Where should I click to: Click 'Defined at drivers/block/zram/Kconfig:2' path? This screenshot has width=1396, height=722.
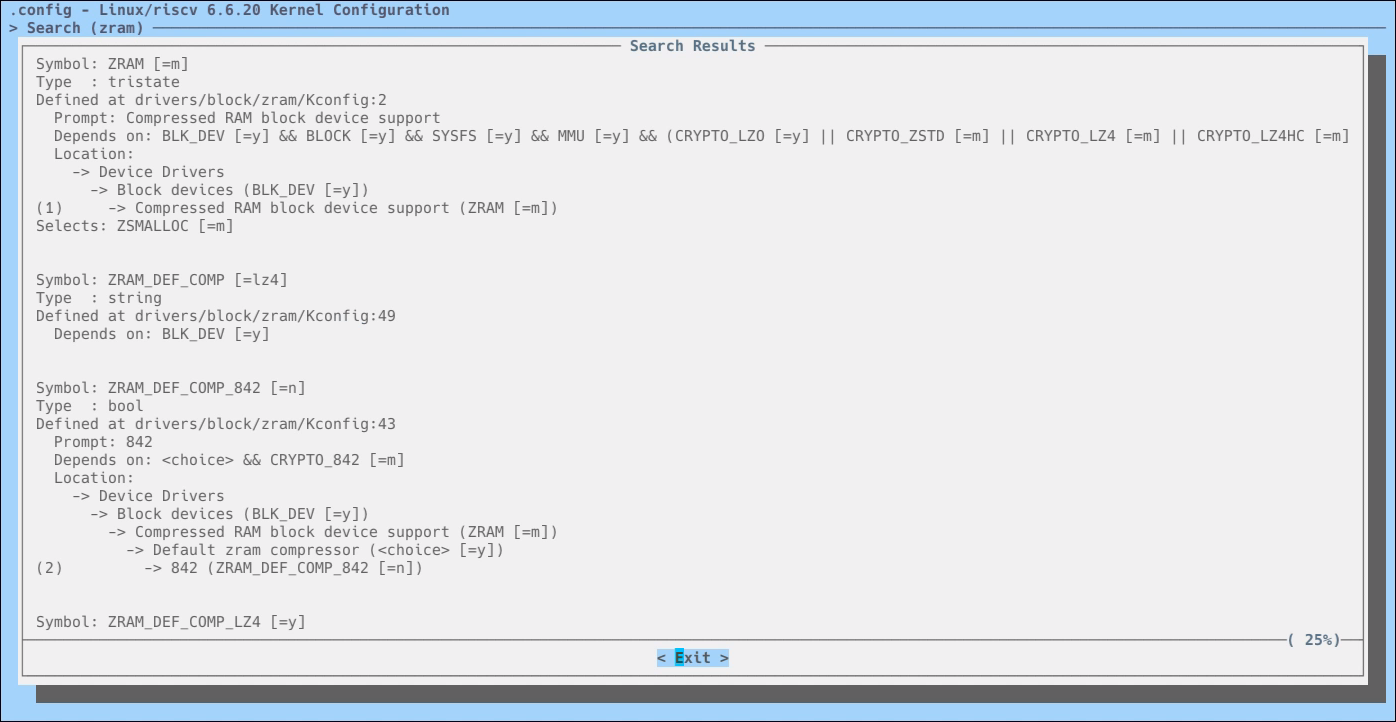[211, 100]
